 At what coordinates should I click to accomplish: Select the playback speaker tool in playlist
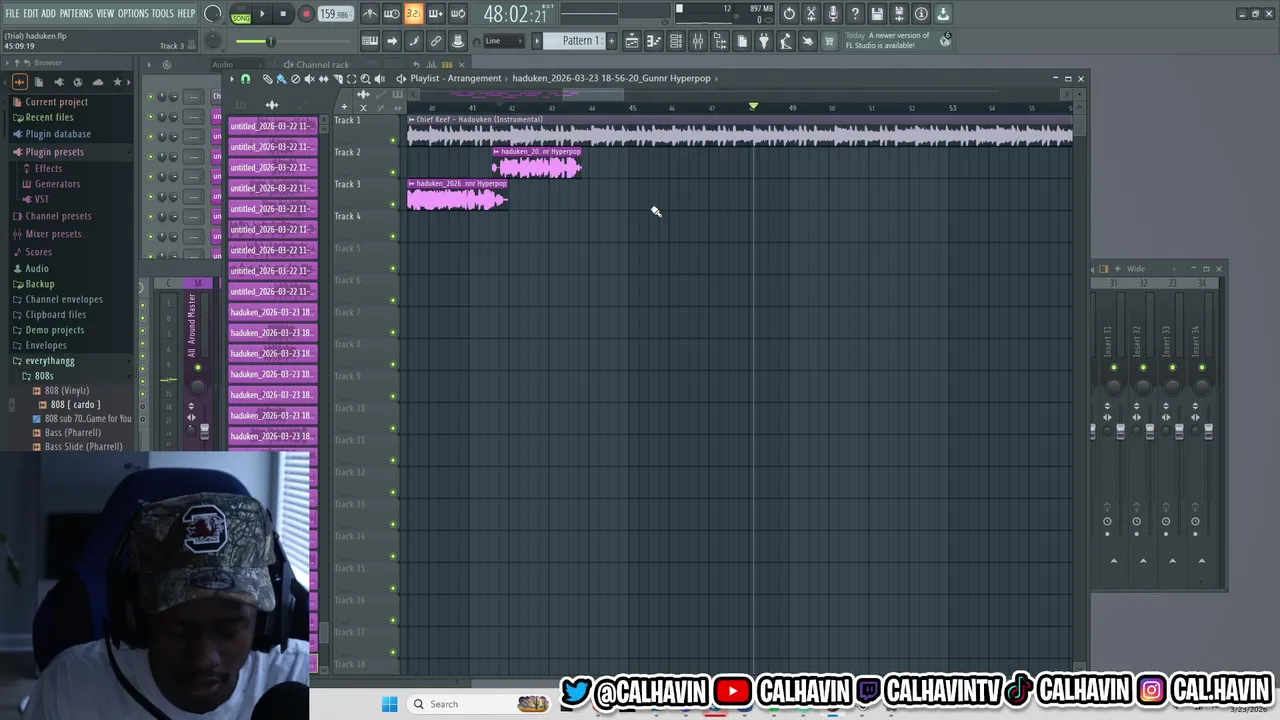point(380,79)
